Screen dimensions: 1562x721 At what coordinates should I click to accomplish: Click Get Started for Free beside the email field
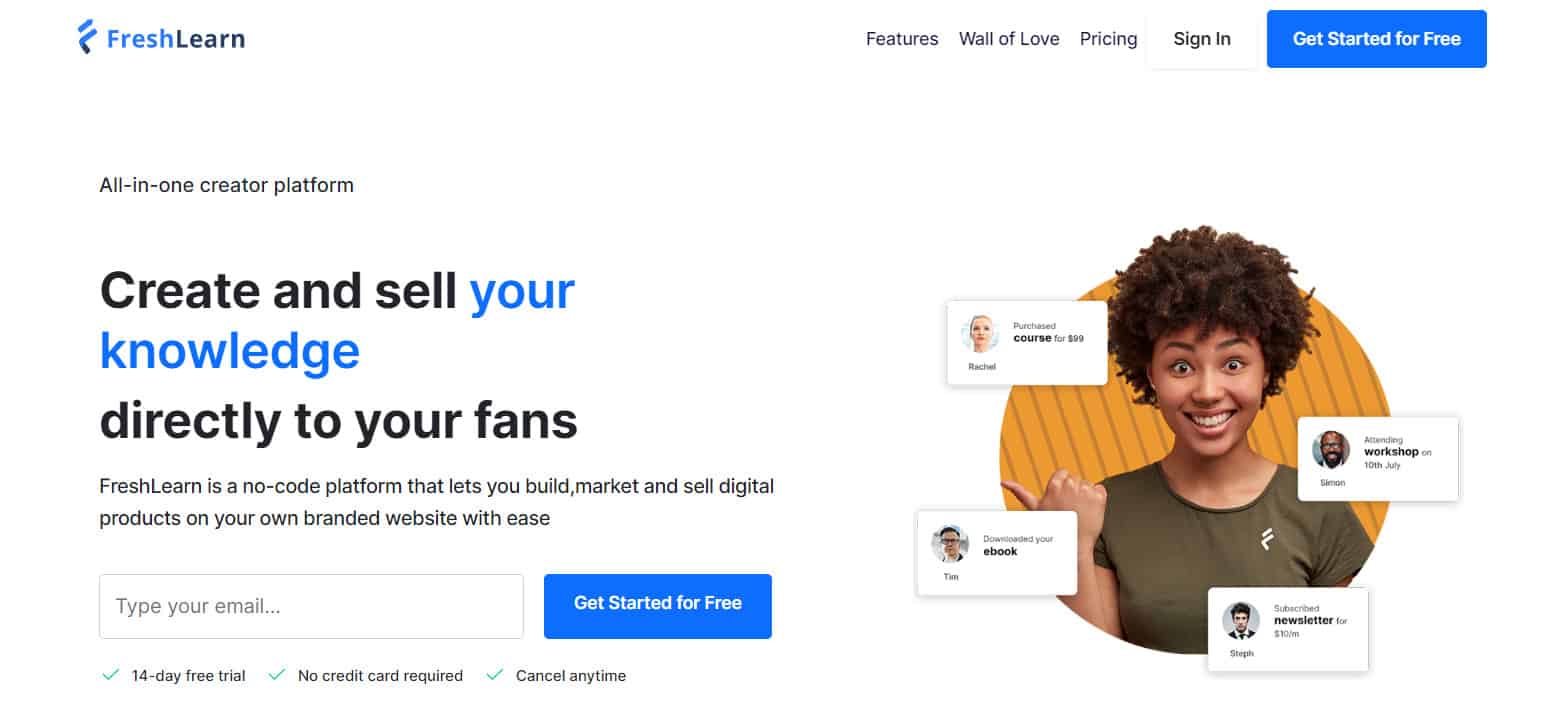click(x=658, y=606)
